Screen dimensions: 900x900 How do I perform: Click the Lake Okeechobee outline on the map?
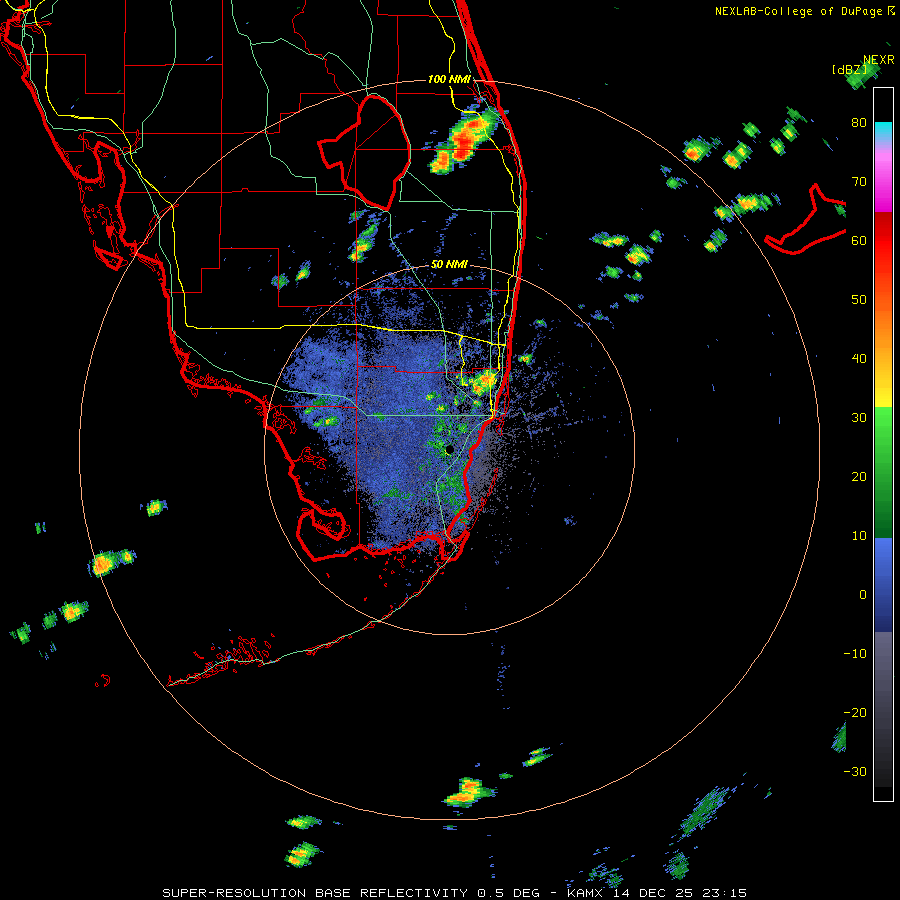pos(366,152)
